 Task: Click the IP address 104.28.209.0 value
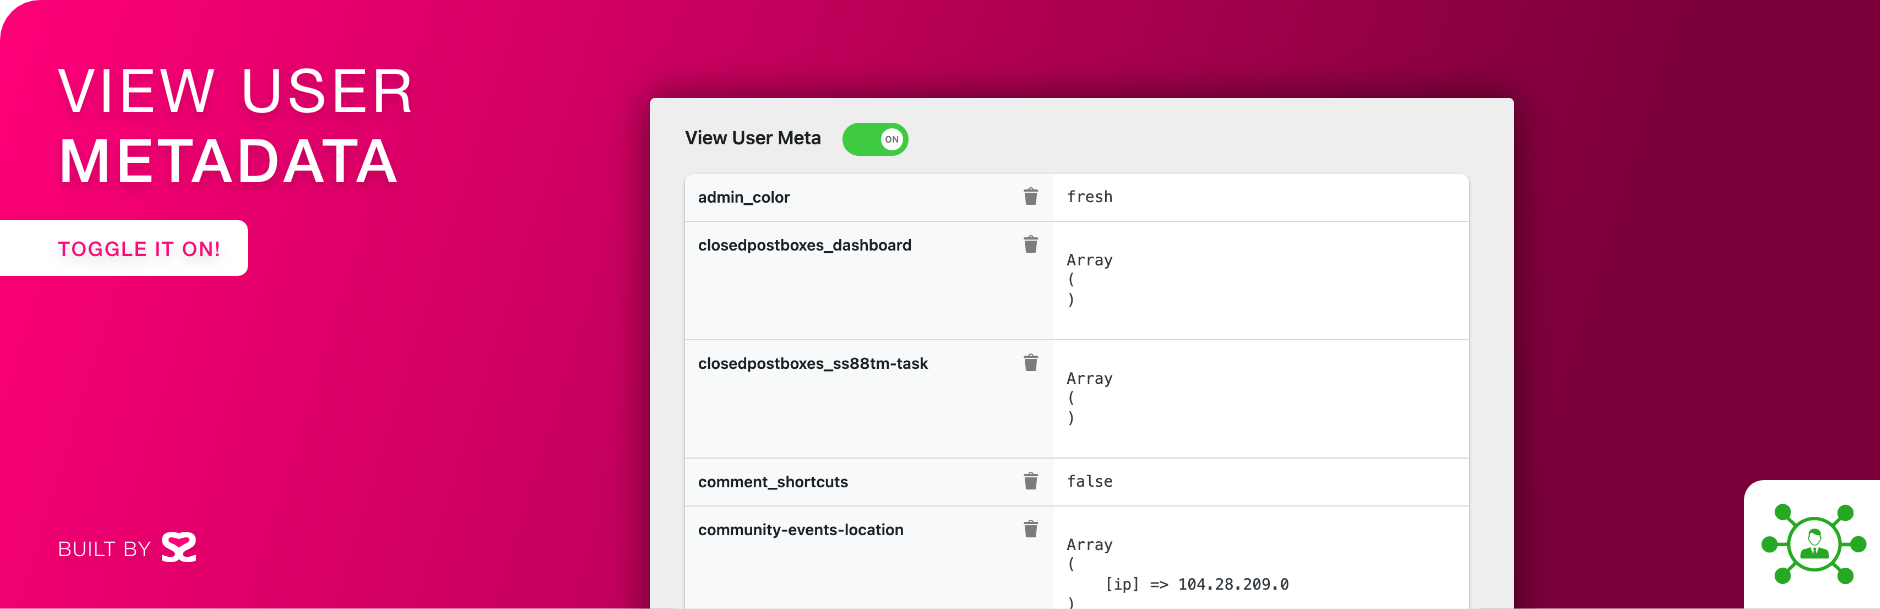(x=1233, y=584)
